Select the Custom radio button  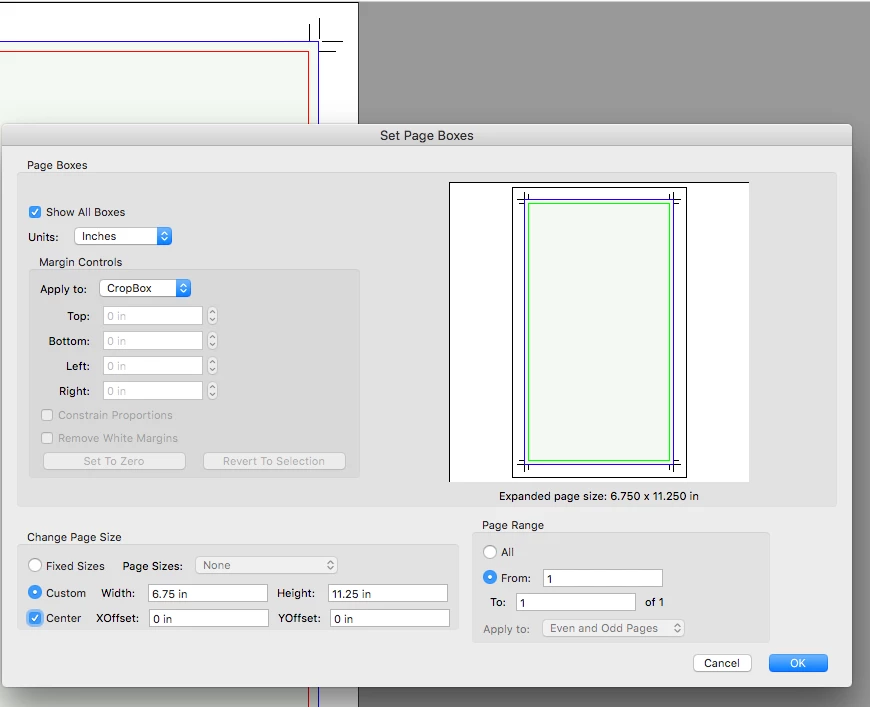coord(35,592)
